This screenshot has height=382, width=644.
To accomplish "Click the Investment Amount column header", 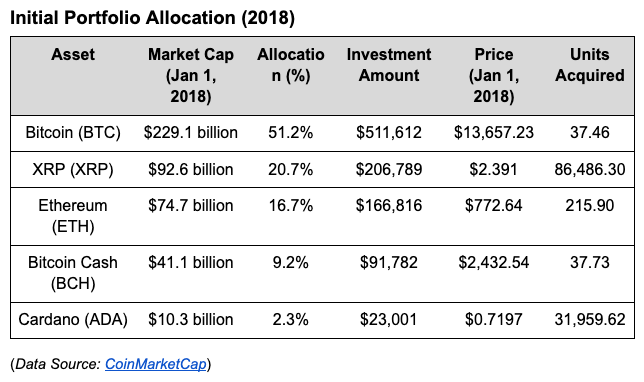I will 389,65.
